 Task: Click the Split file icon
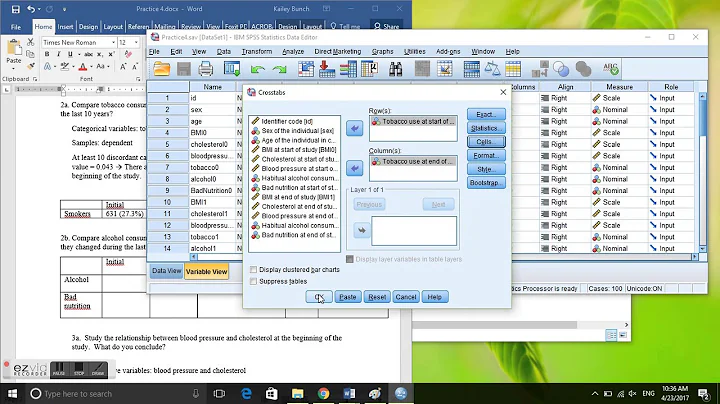[472, 69]
